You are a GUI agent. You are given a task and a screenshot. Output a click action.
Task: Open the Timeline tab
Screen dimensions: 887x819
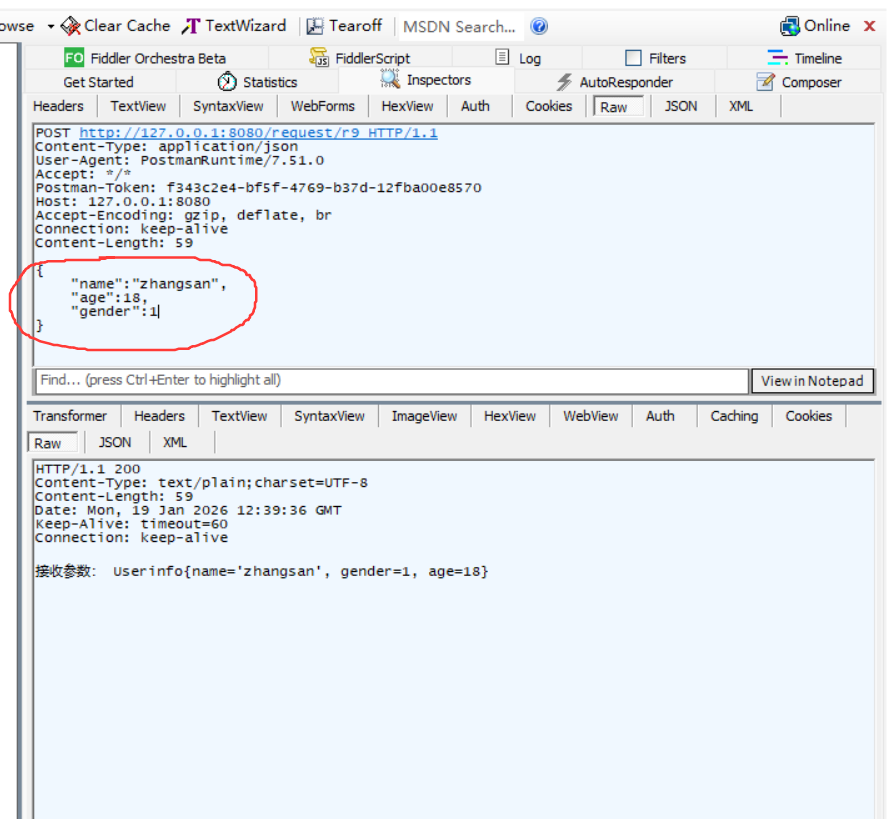tap(804, 58)
